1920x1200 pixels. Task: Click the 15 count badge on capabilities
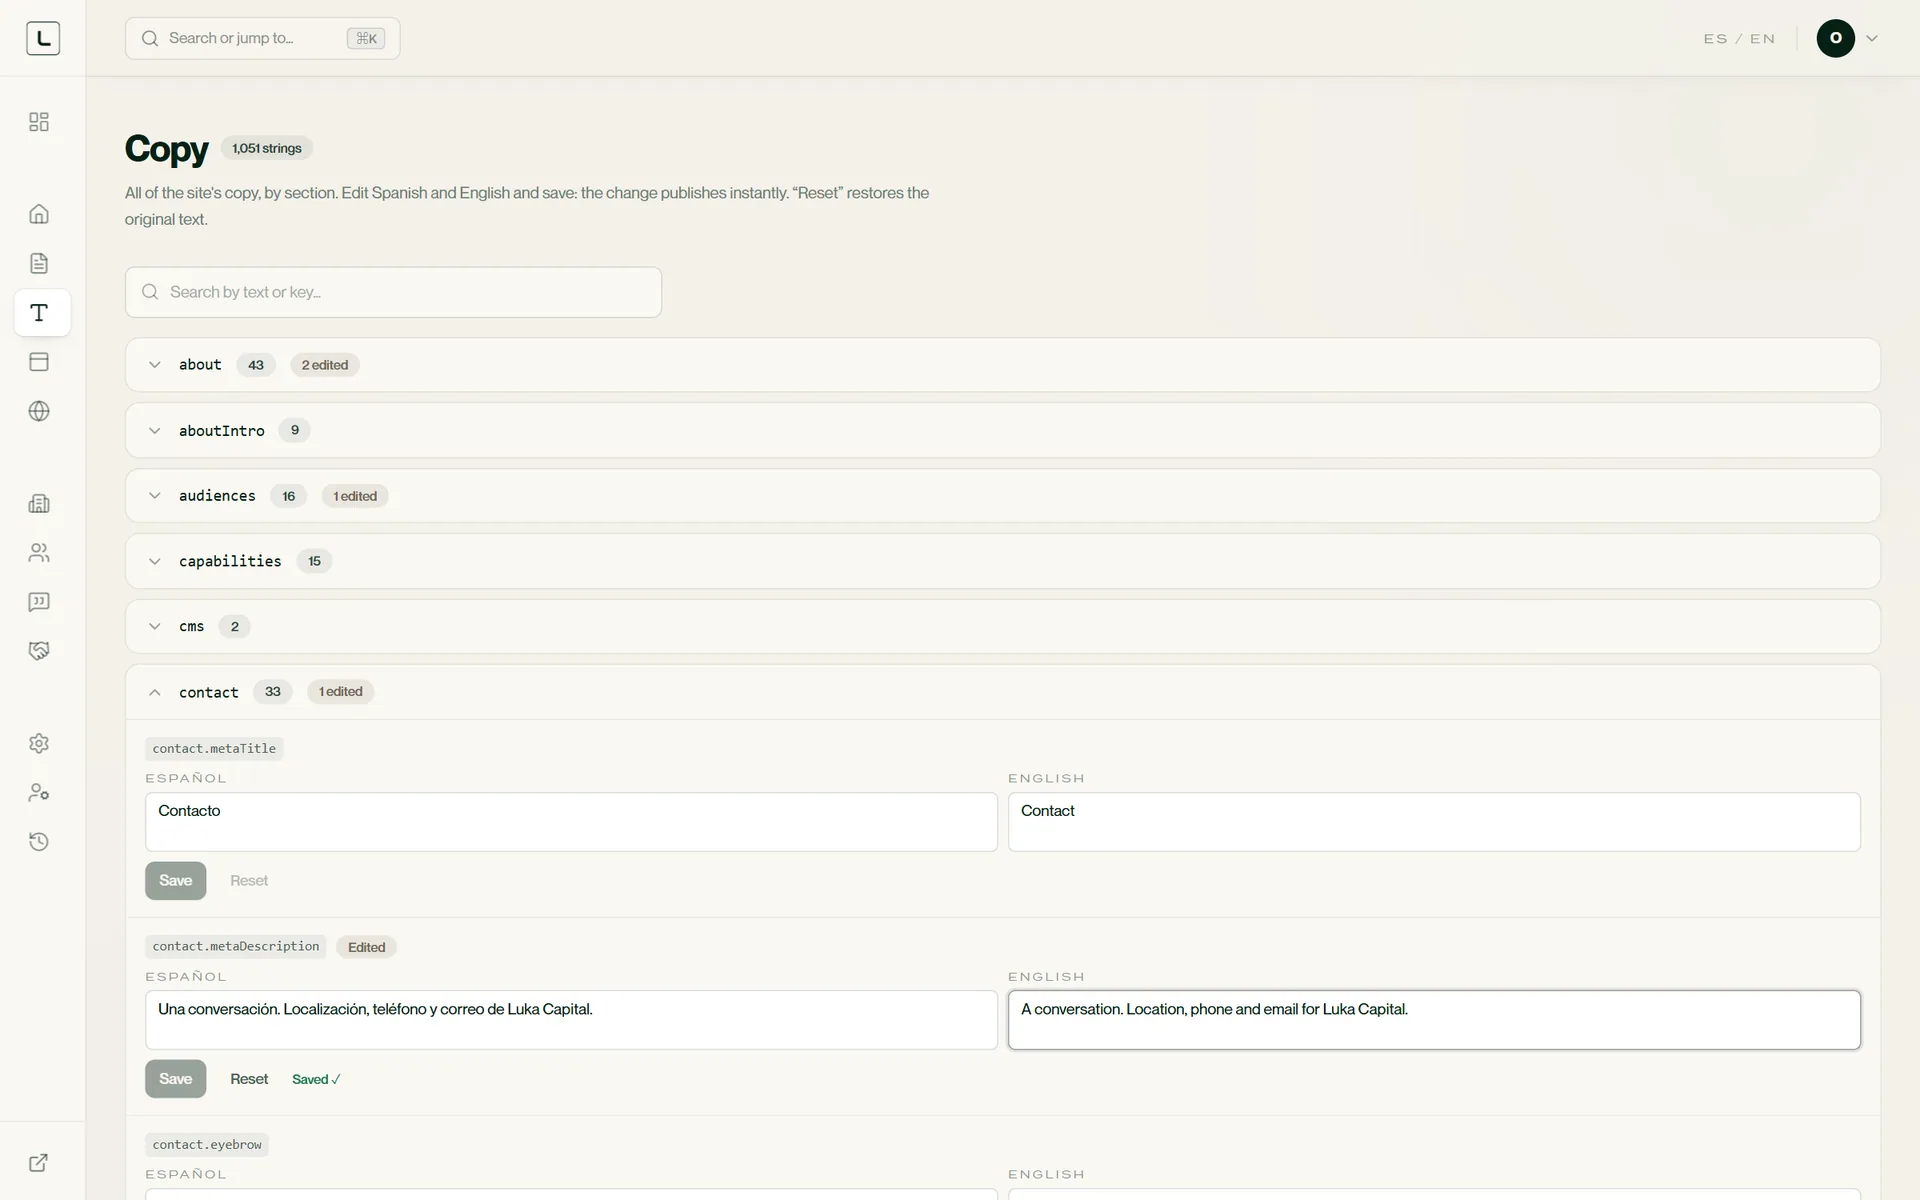[314, 561]
